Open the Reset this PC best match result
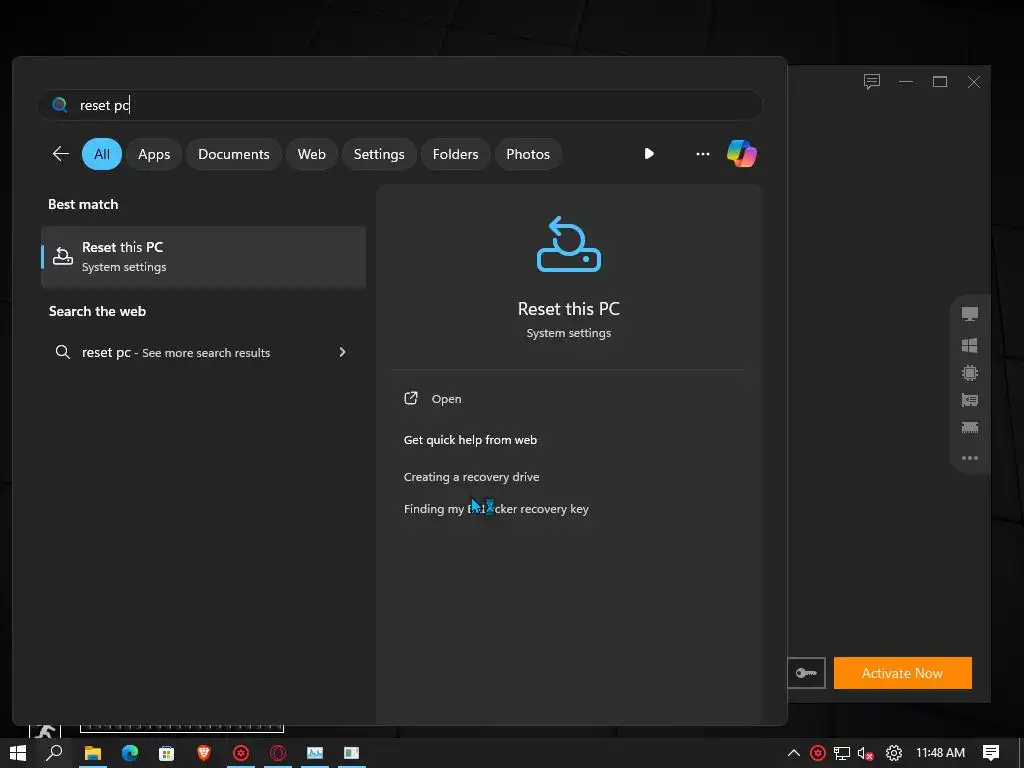Viewport: 1024px width, 768px height. [x=204, y=257]
